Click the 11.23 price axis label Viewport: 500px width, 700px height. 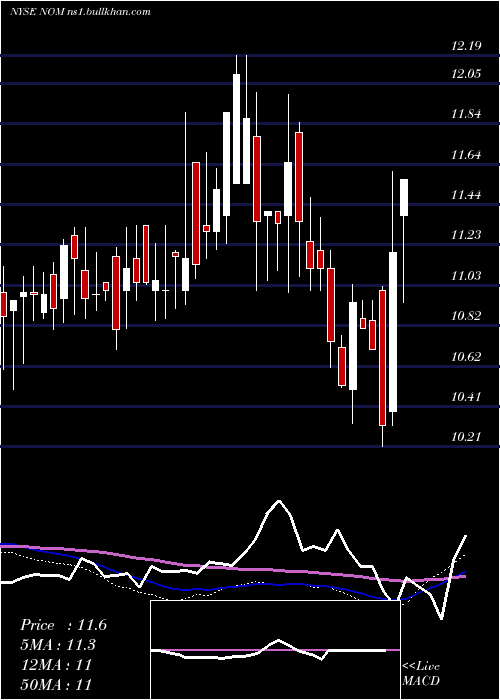pos(467,234)
